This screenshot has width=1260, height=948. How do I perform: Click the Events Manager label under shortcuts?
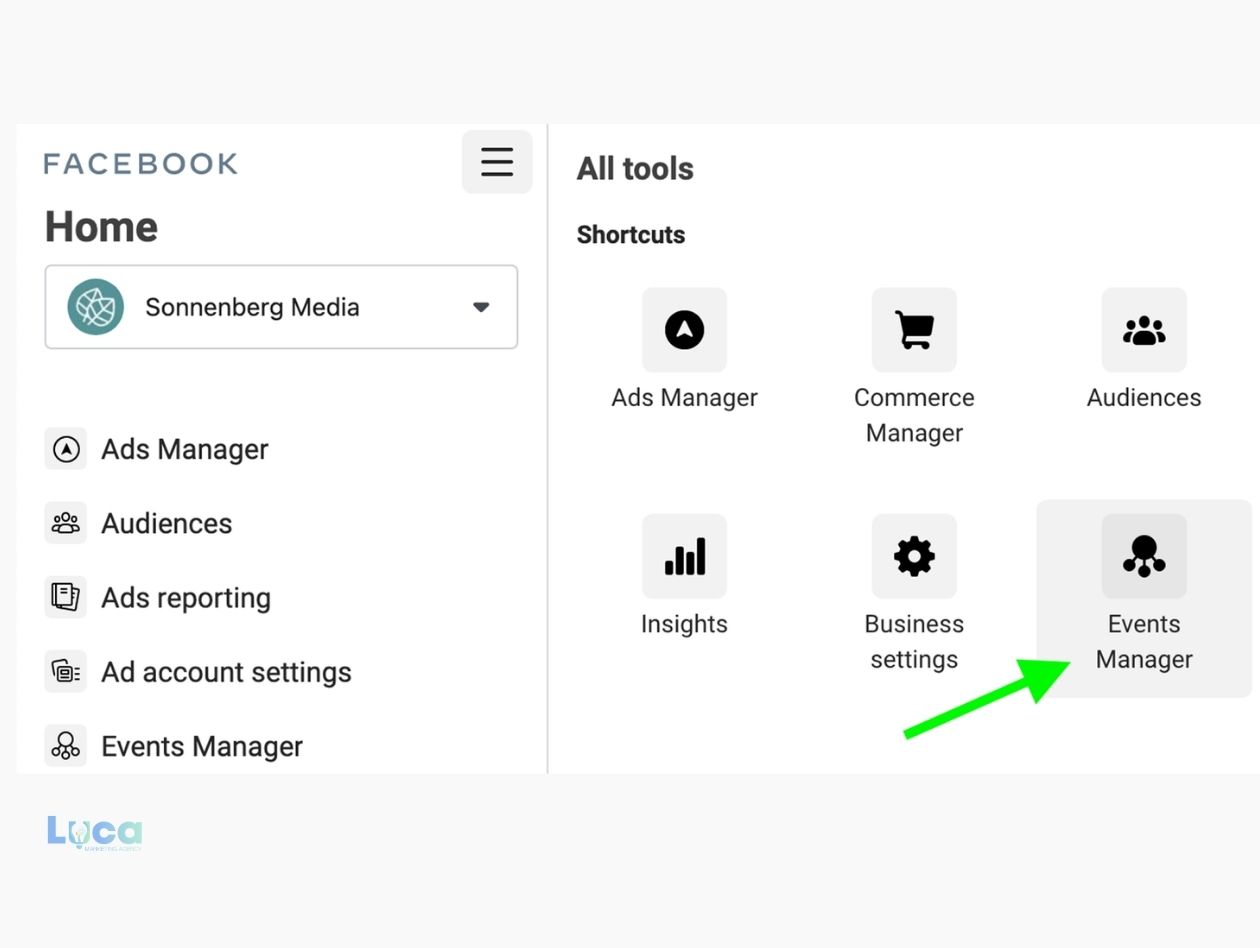pos(1144,641)
